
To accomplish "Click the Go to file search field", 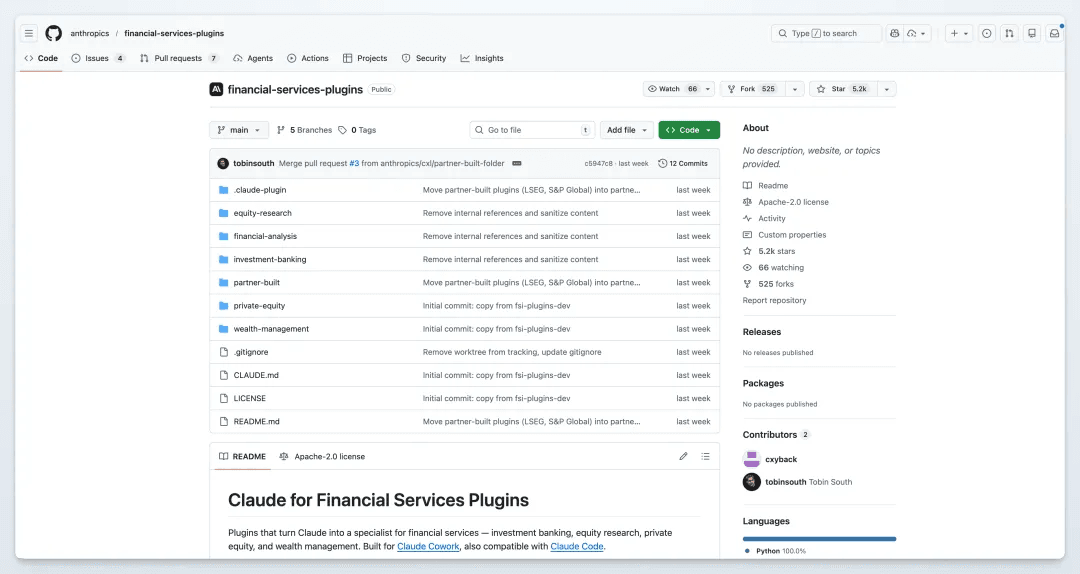I will pyautogui.click(x=530, y=130).
